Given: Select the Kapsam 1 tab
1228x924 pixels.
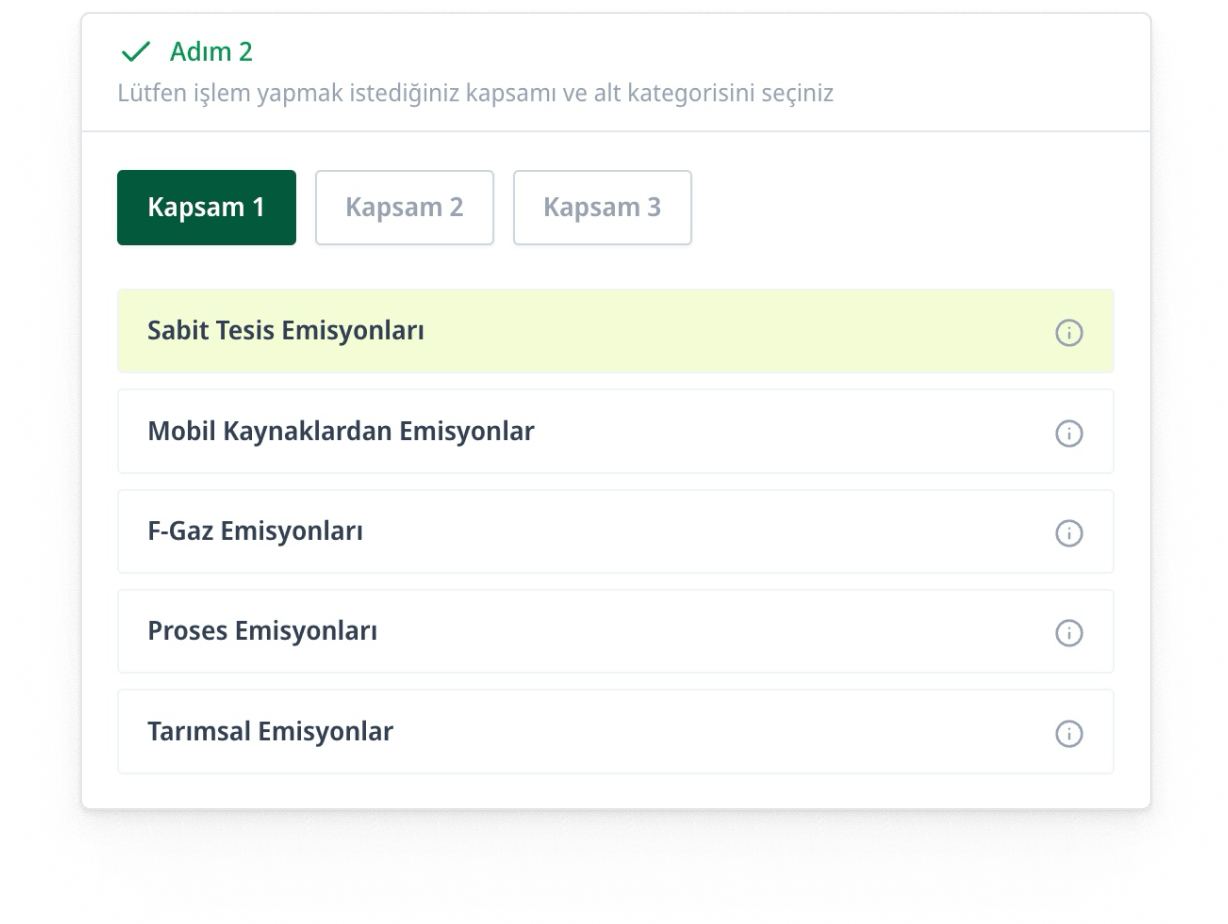Looking at the screenshot, I should [x=206, y=208].
